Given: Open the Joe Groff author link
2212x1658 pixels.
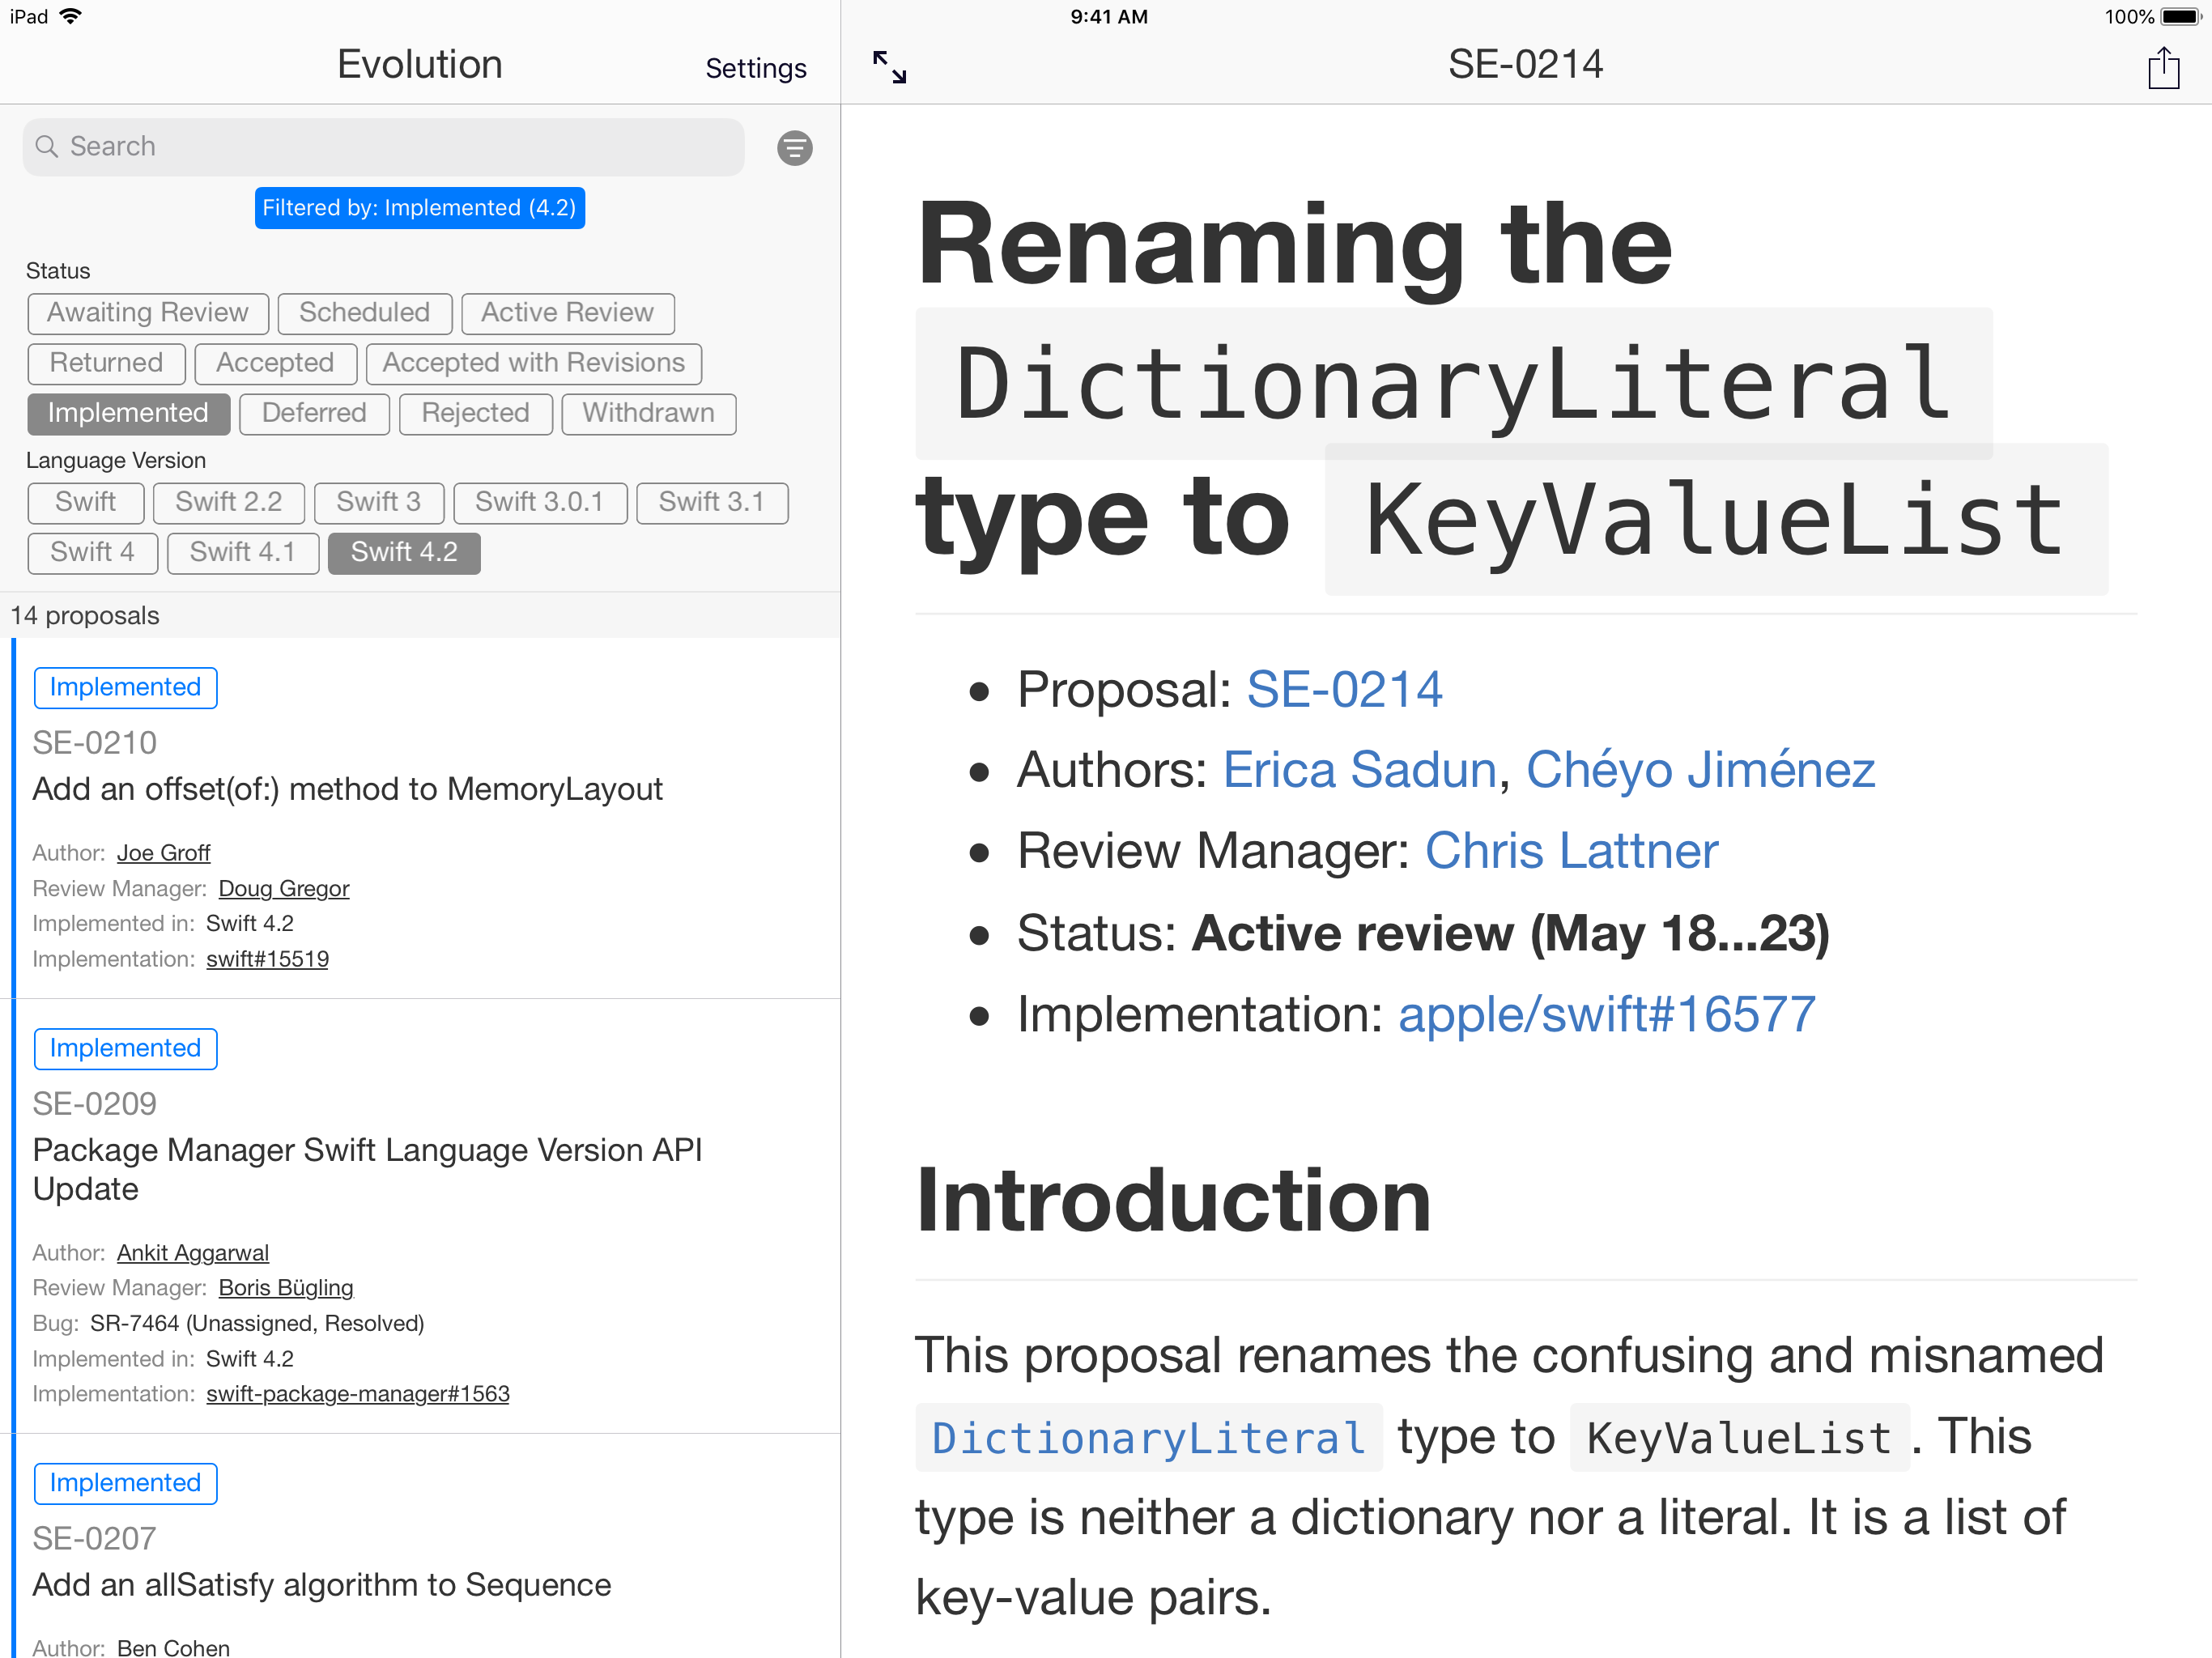Looking at the screenshot, I should coord(163,853).
